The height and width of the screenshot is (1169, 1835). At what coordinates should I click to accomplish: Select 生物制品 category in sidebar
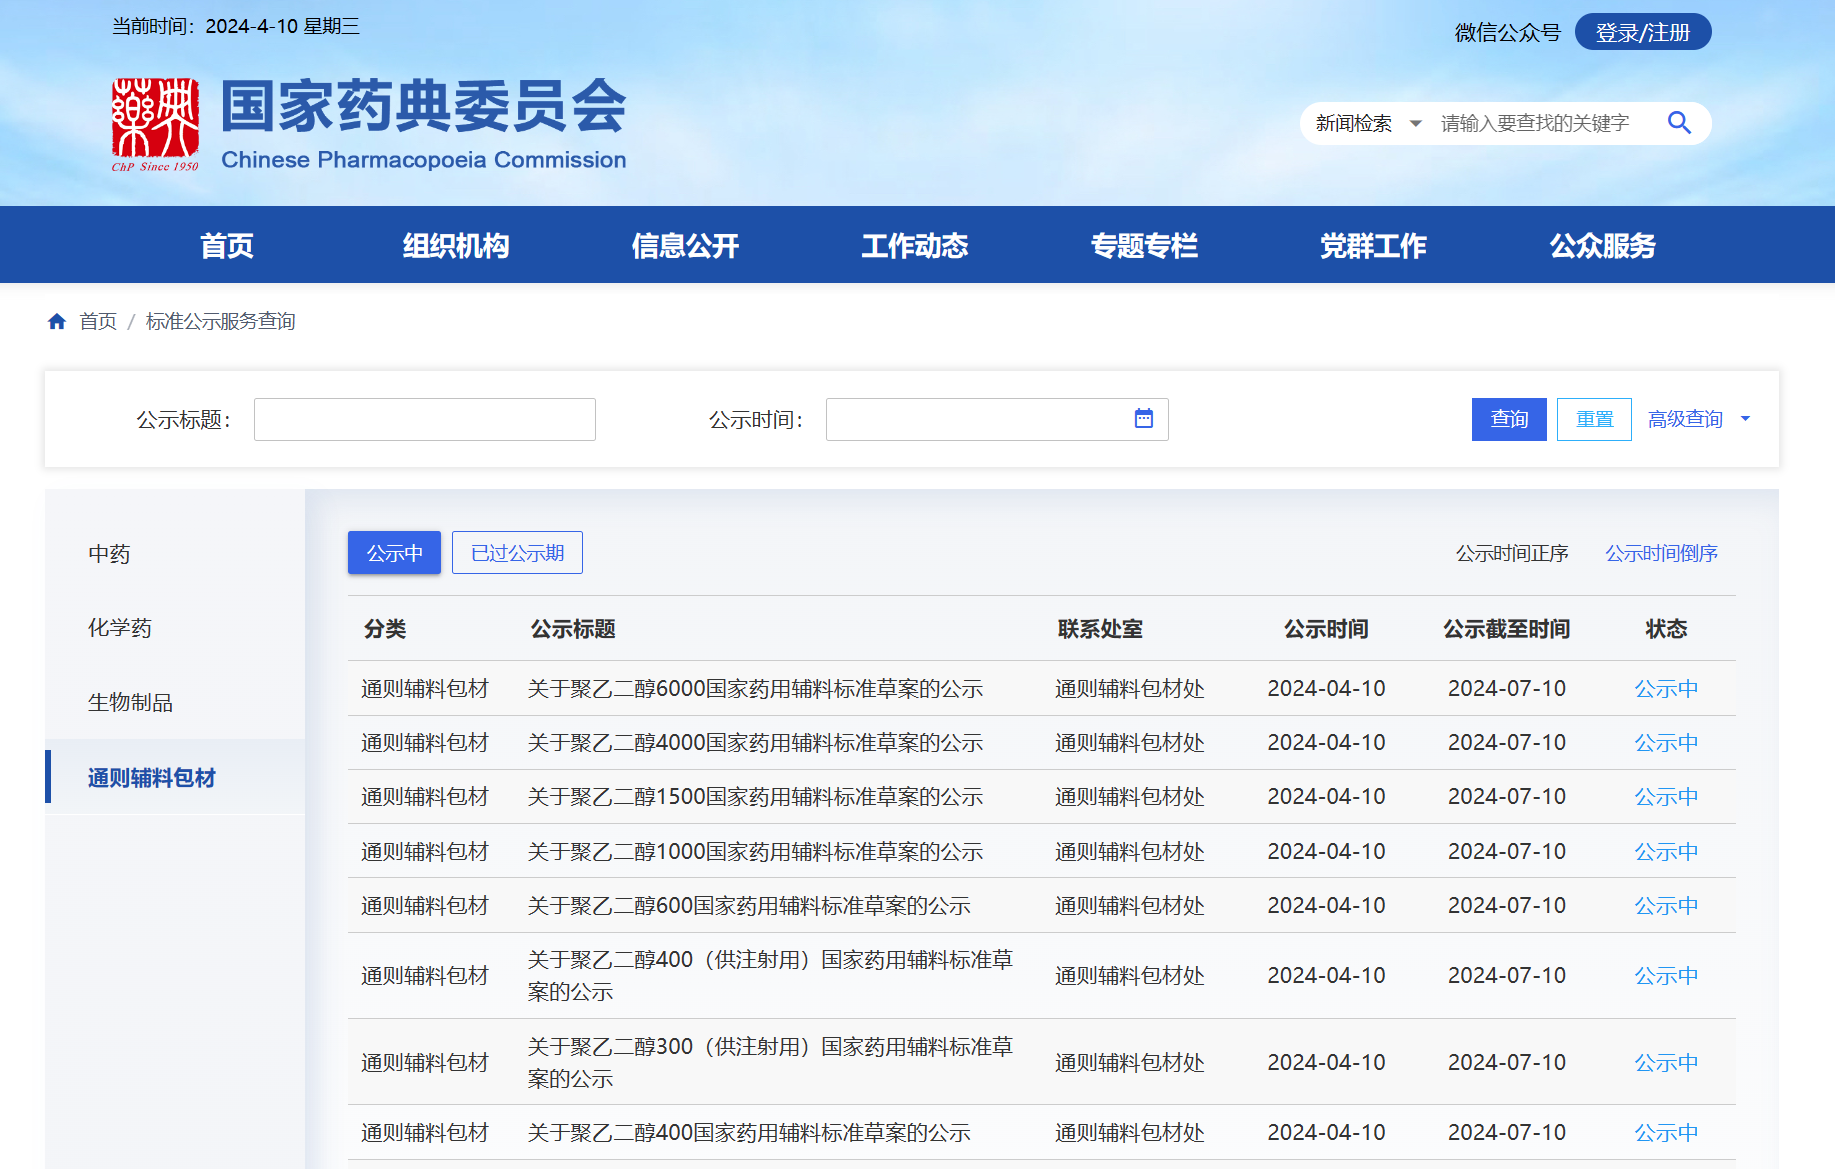[130, 703]
